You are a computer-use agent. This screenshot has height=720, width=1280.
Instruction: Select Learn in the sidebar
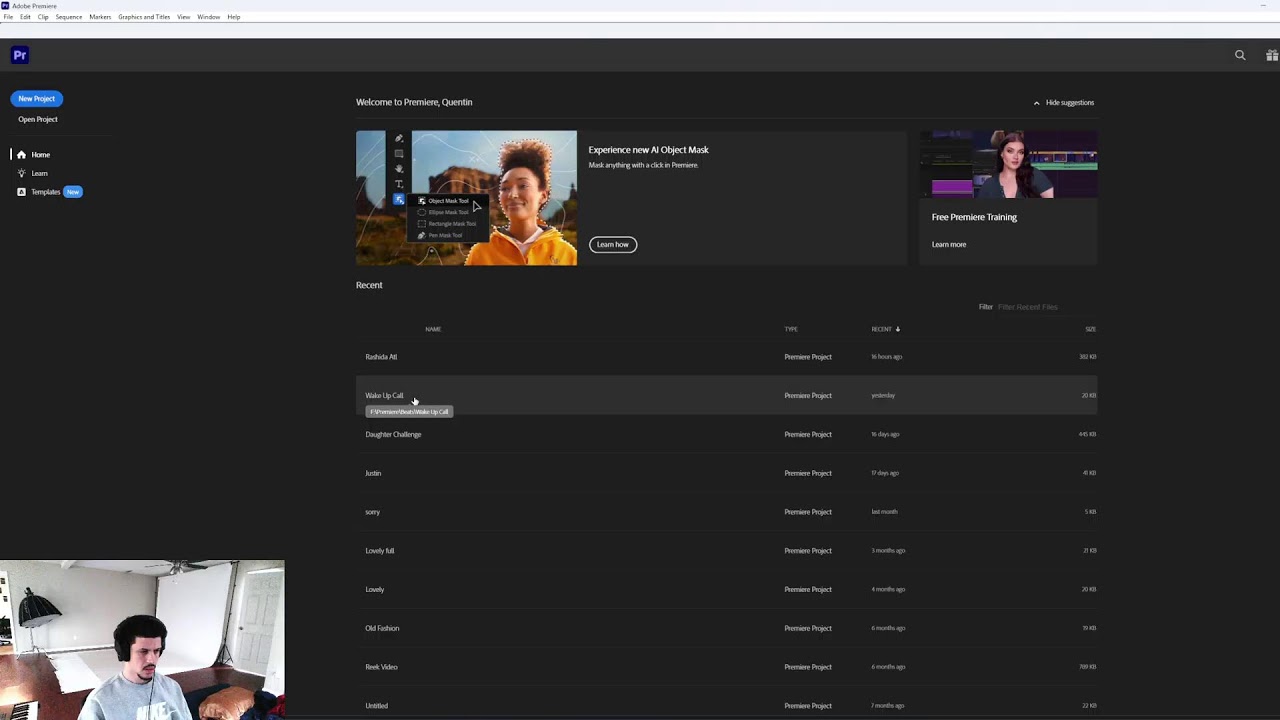point(39,173)
